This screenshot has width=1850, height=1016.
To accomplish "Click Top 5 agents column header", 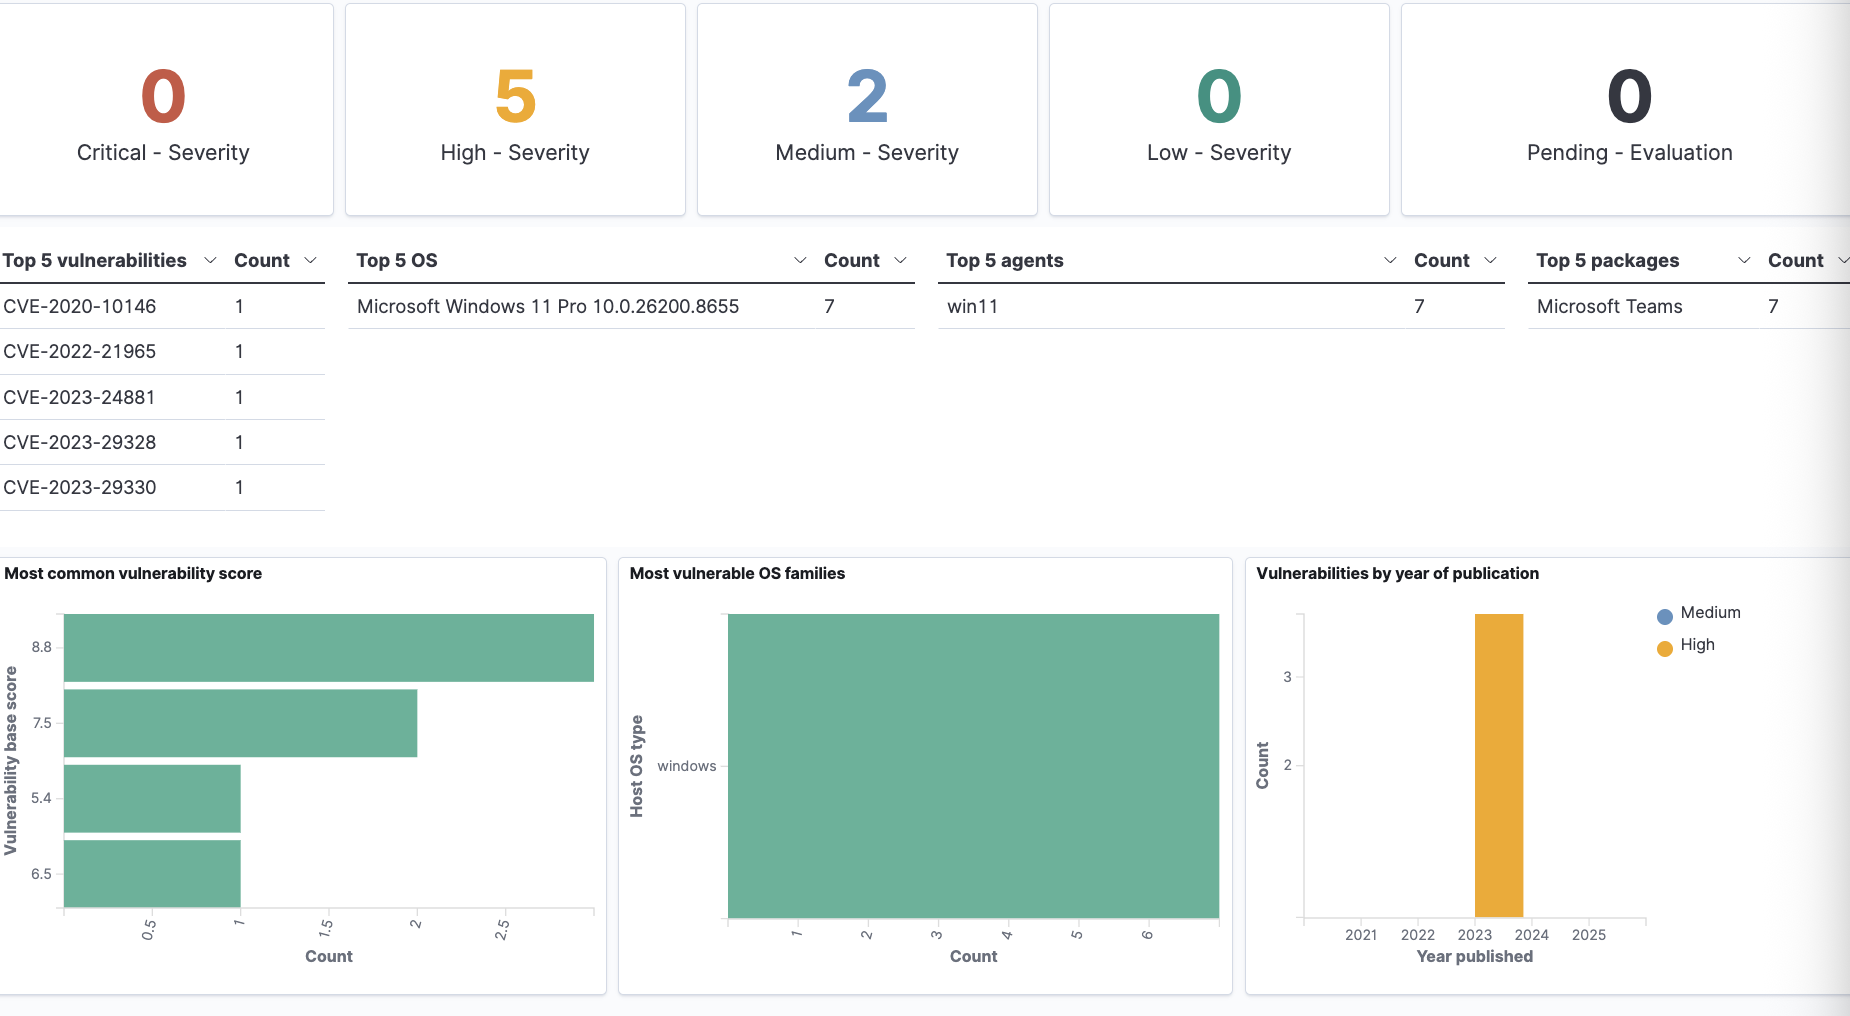I will click(x=1005, y=260).
